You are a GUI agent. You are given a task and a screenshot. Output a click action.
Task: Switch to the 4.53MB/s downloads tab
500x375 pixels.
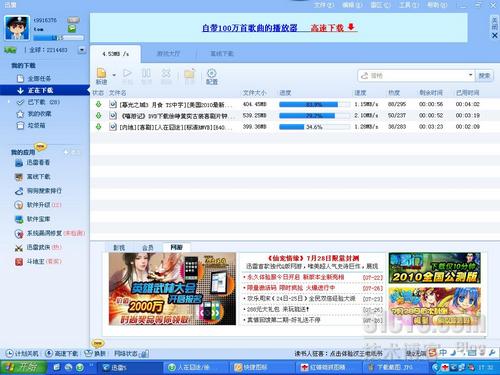click(x=115, y=54)
